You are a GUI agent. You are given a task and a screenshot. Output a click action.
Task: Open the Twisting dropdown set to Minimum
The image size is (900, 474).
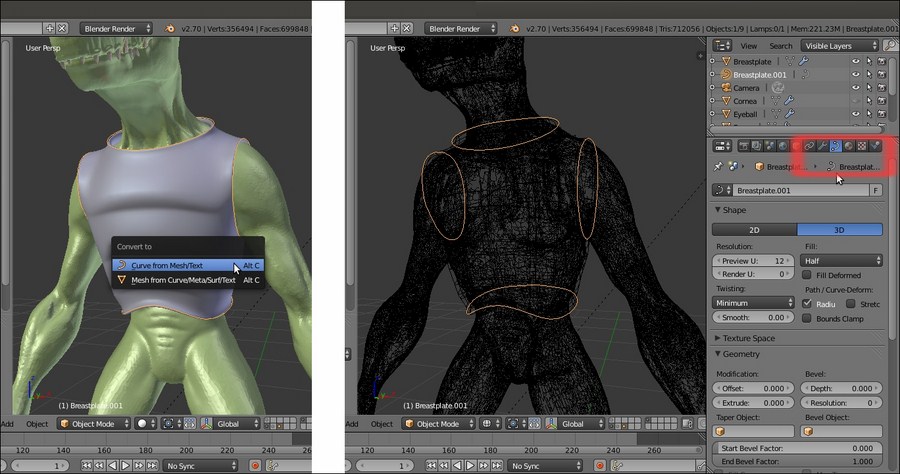click(754, 302)
